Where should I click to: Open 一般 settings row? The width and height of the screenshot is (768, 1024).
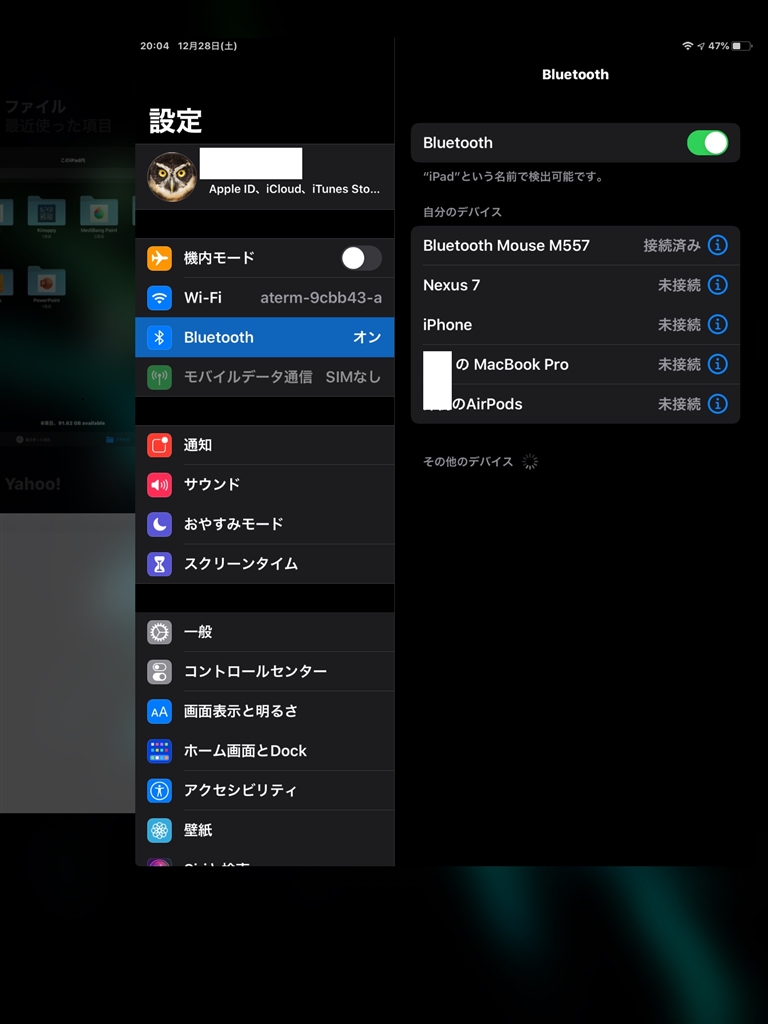click(264, 632)
